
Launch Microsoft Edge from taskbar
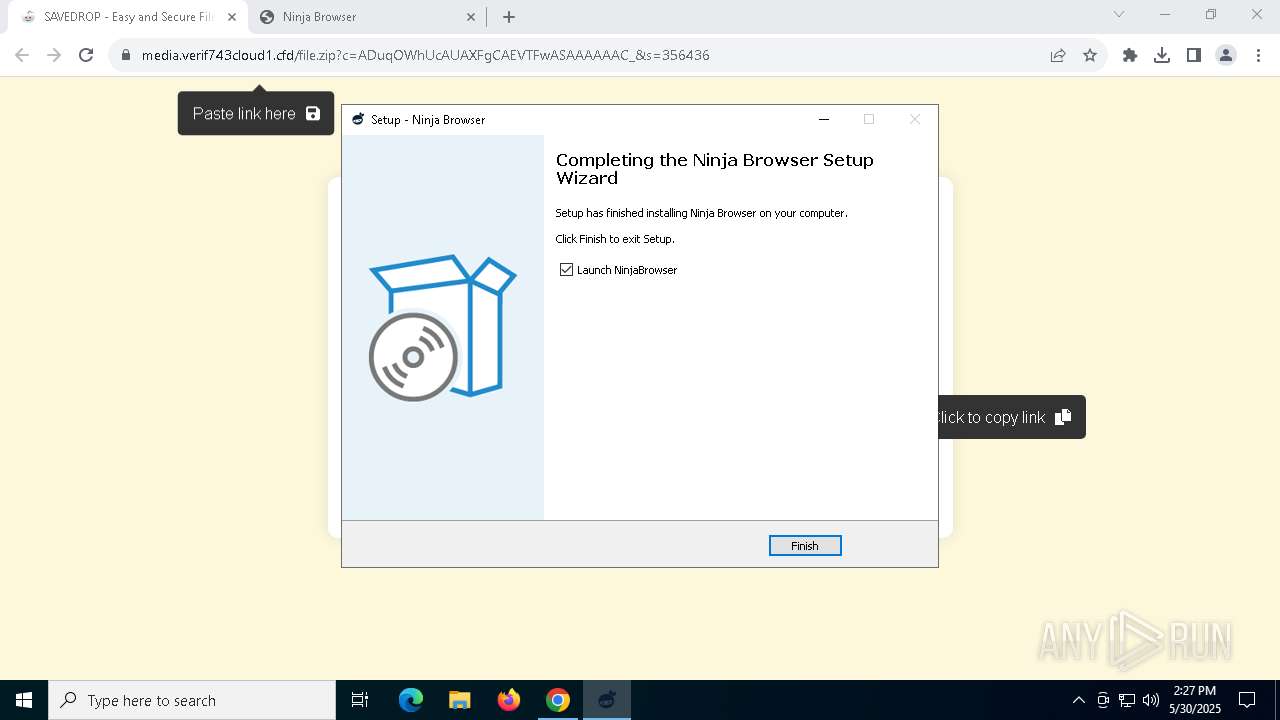[x=411, y=700]
